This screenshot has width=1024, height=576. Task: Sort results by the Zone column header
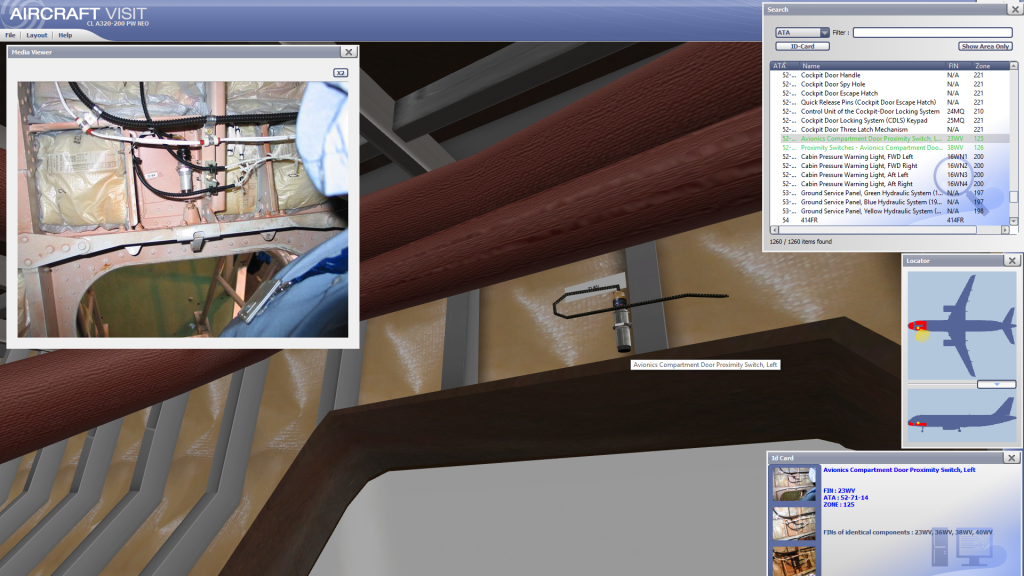coord(990,66)
